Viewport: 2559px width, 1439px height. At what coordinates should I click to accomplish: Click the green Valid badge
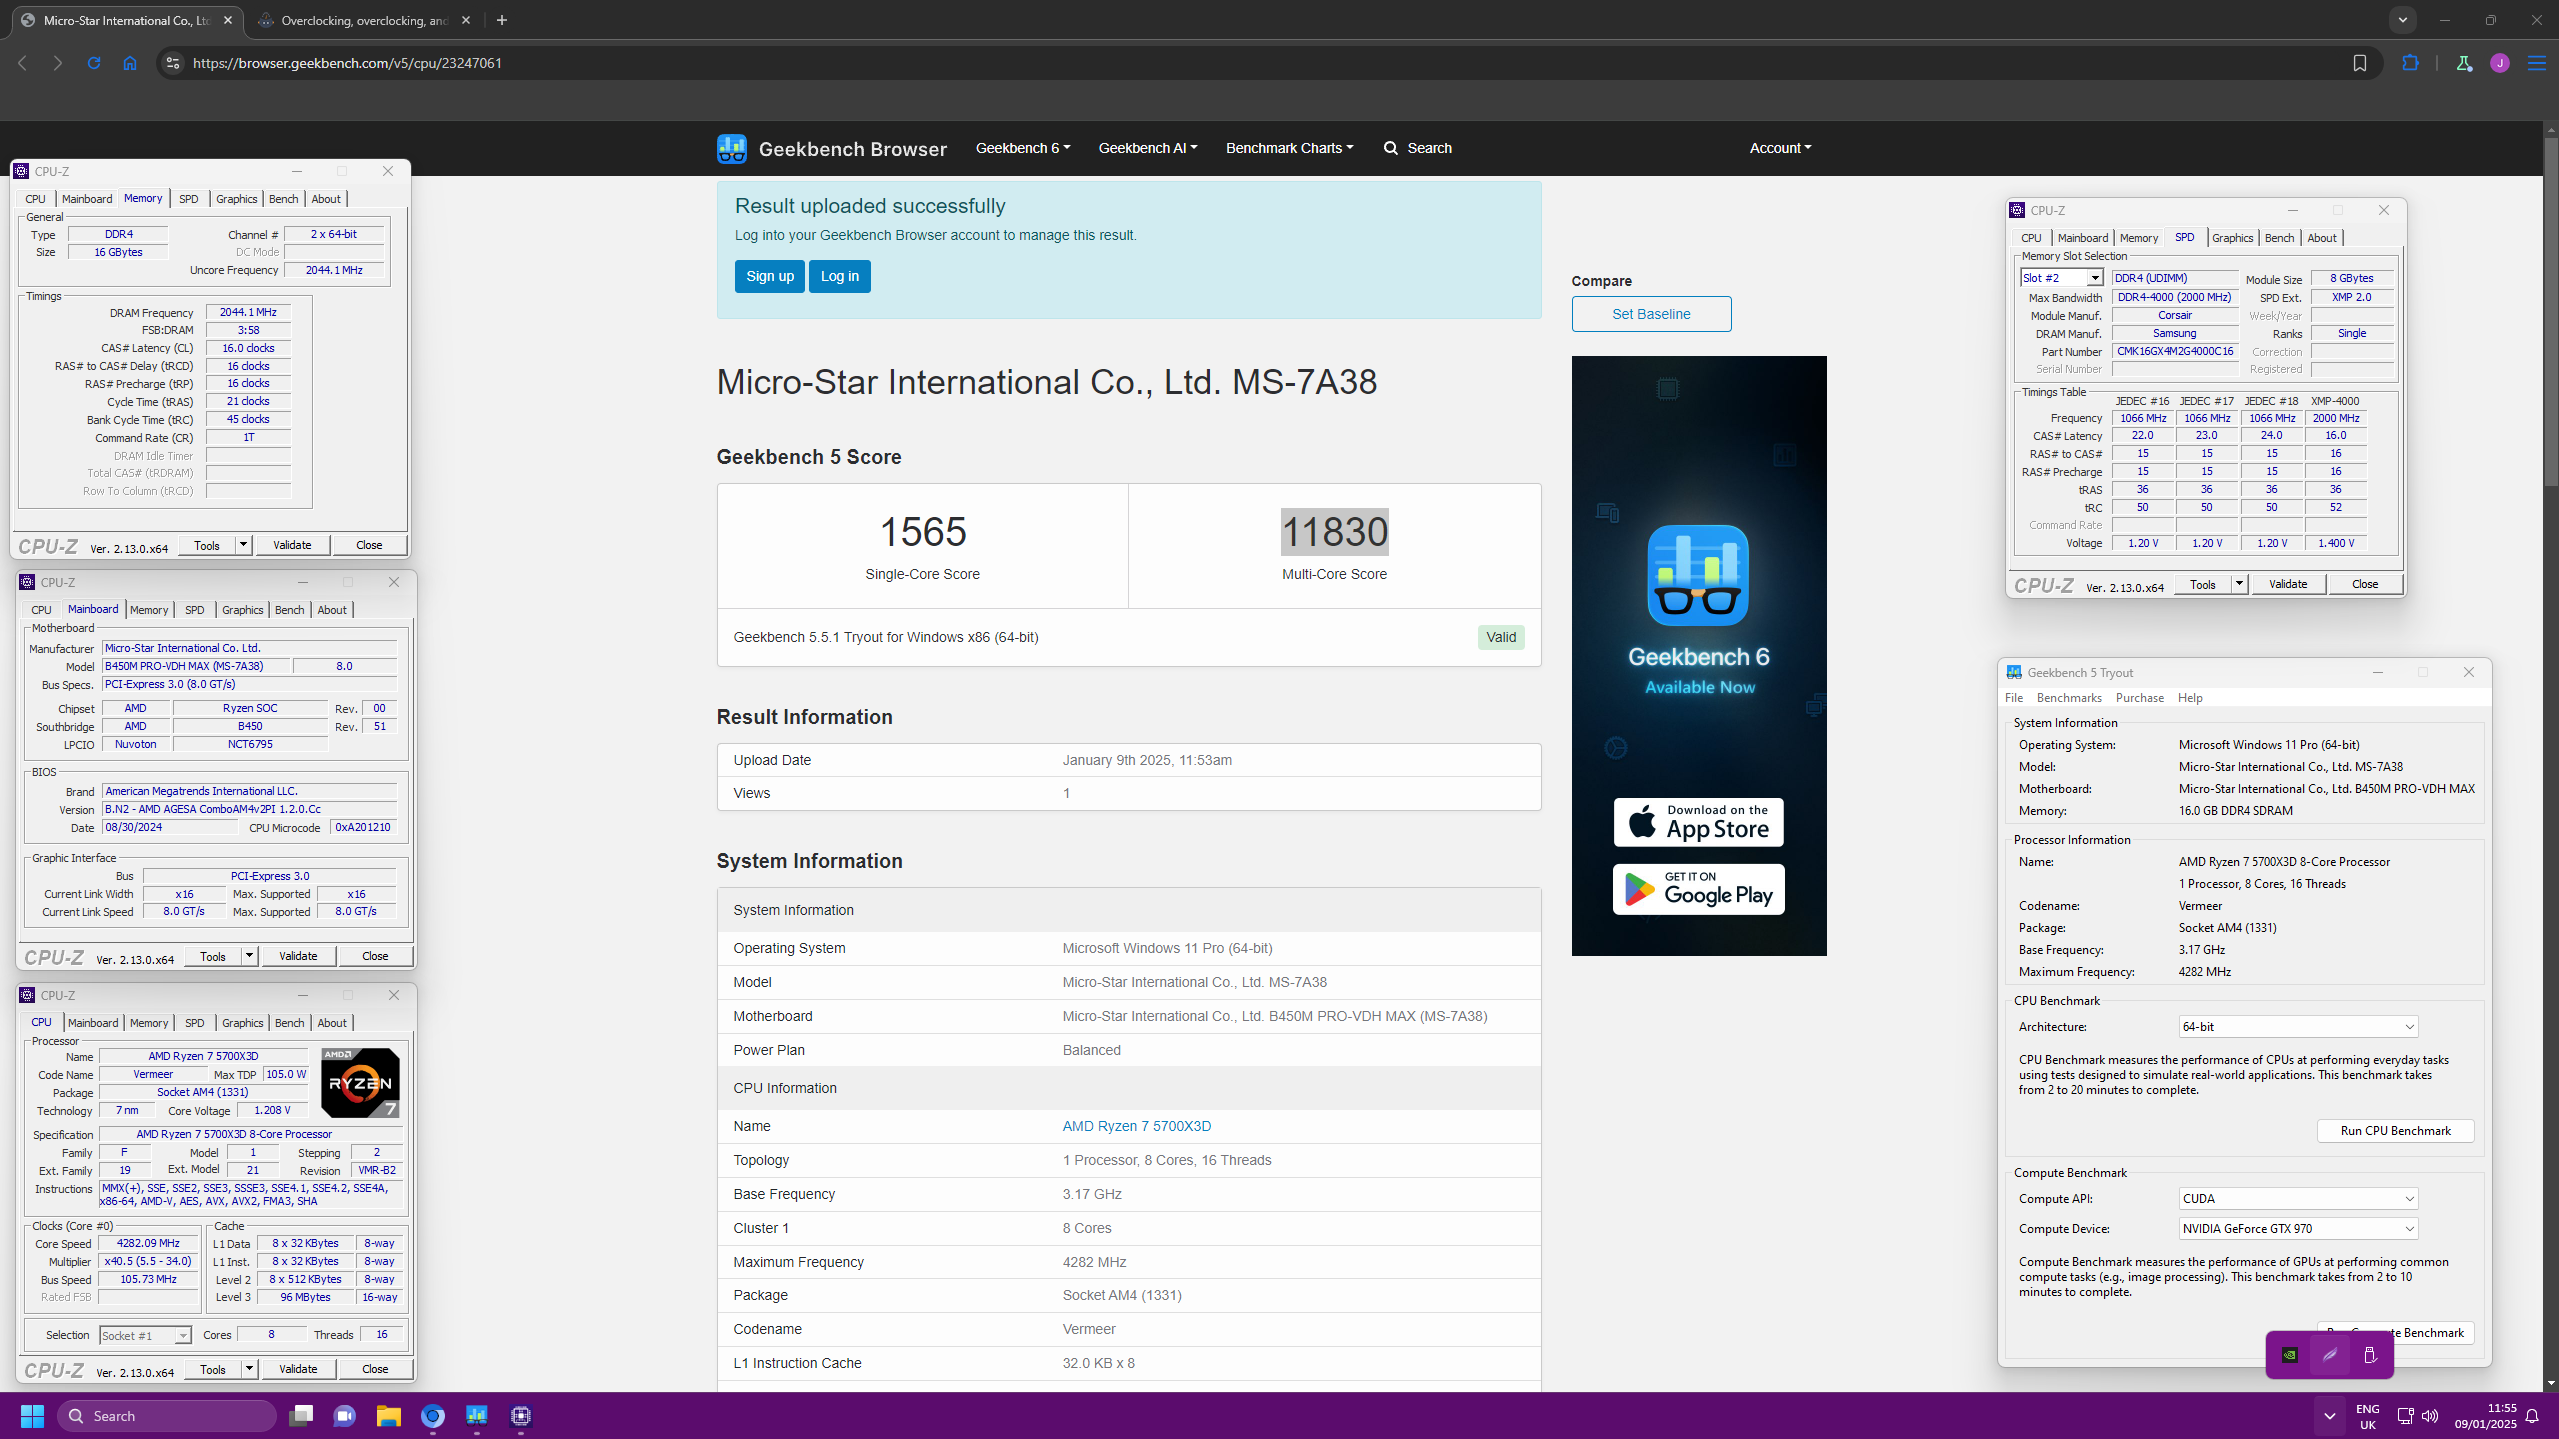[x=1500, y=637]
